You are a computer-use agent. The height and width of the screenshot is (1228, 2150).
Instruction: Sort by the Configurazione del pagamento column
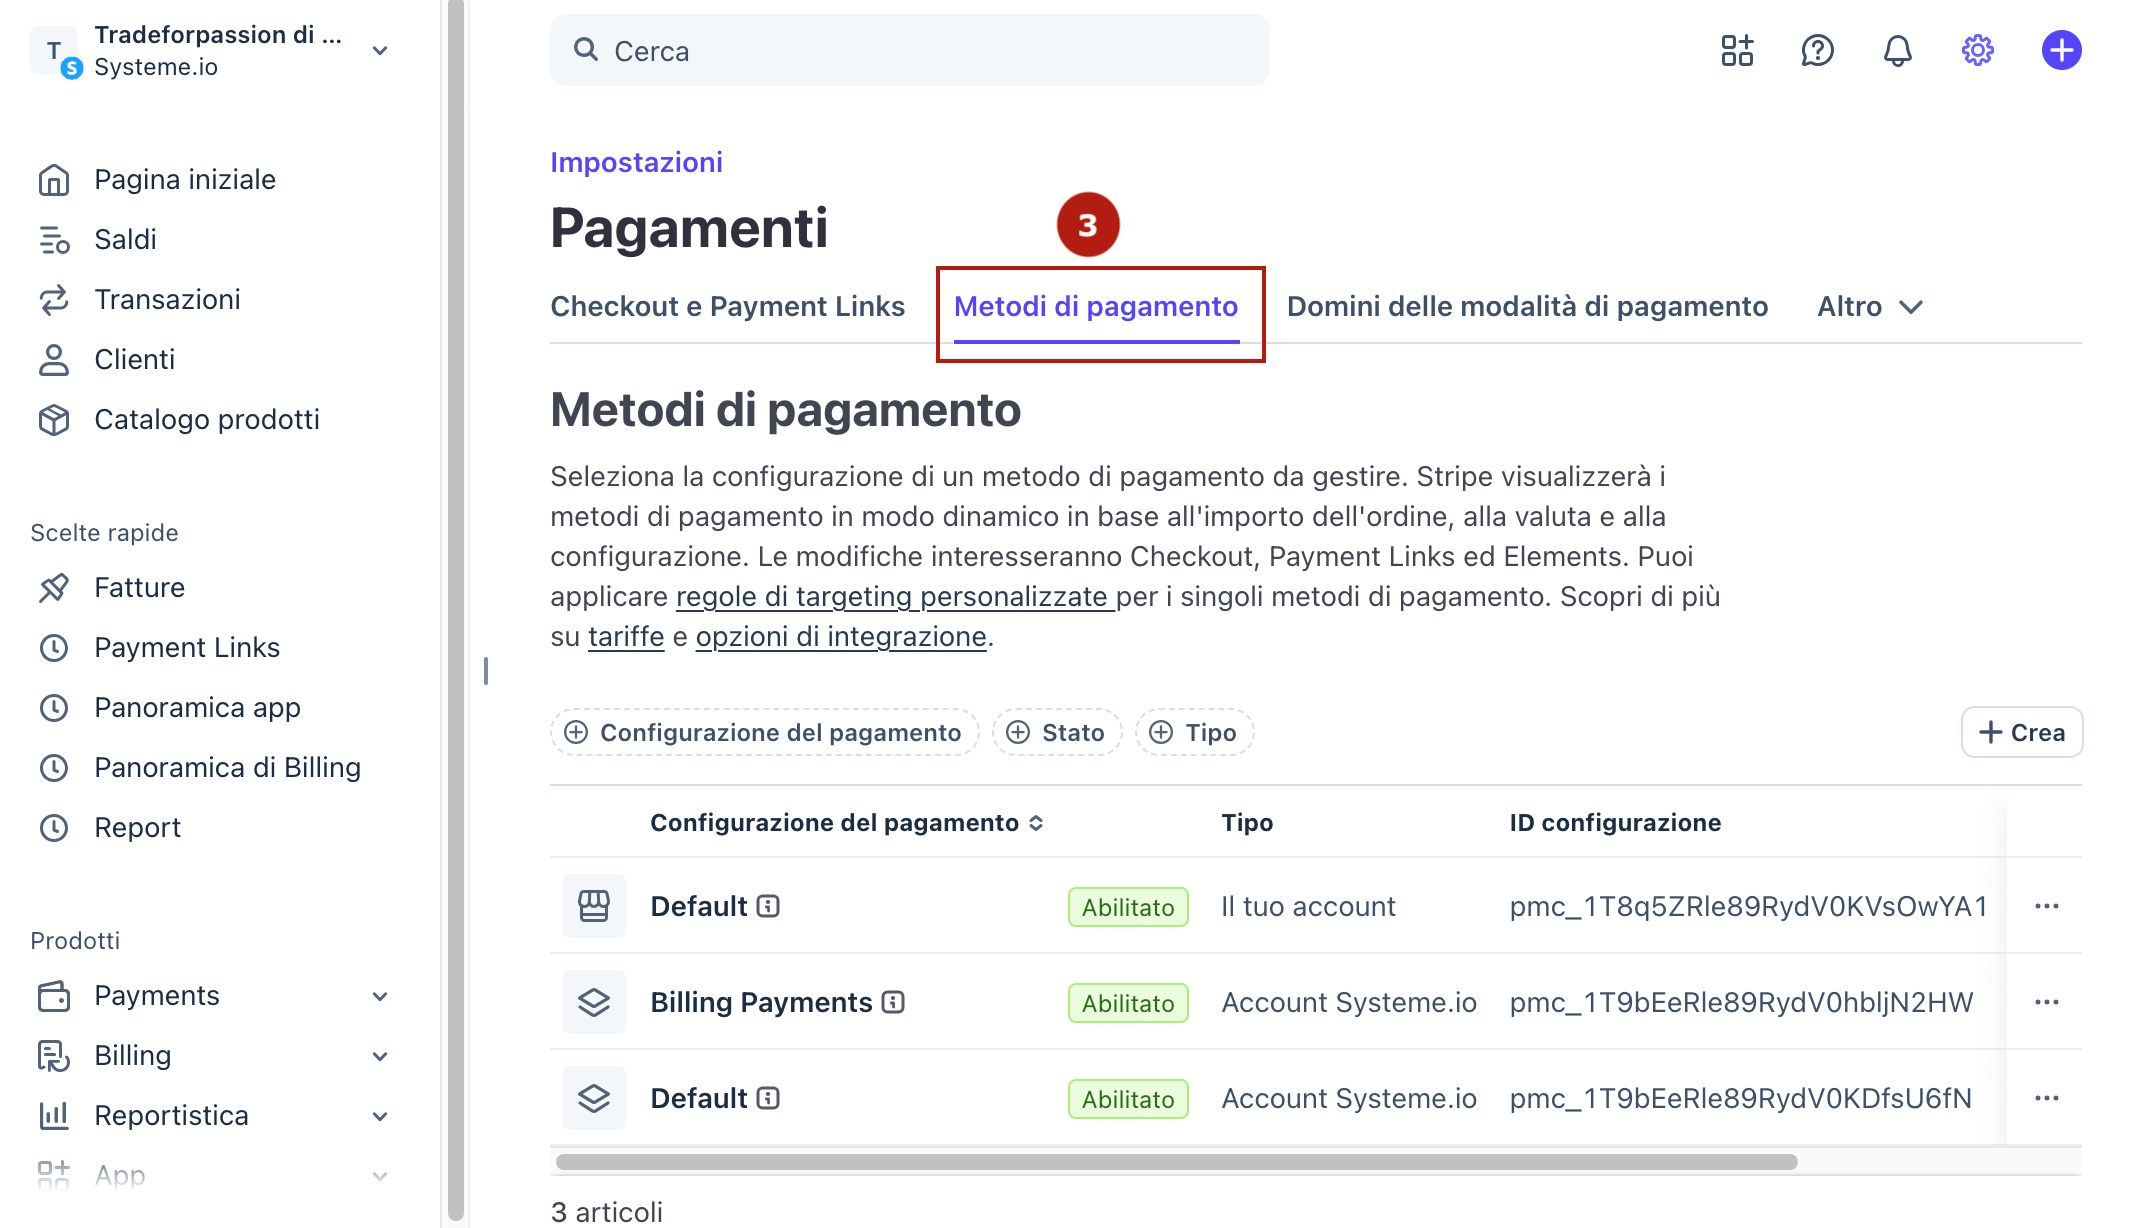point(847,823)
